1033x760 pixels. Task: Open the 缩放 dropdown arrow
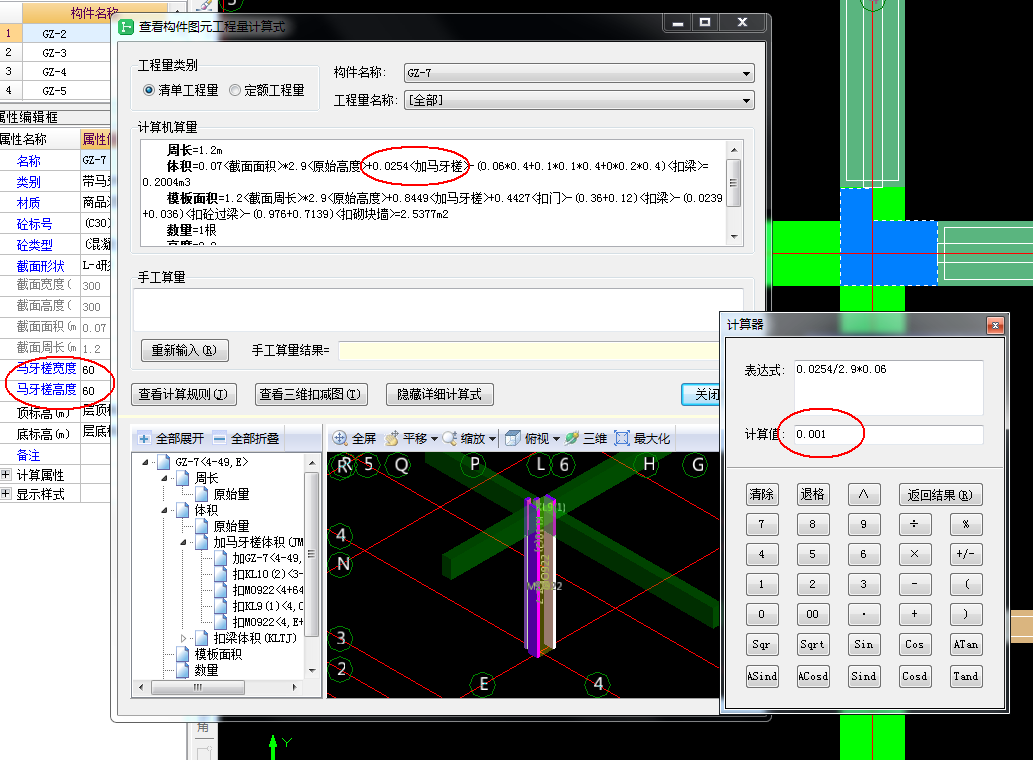pyautogui.click(x=492, y=439)
